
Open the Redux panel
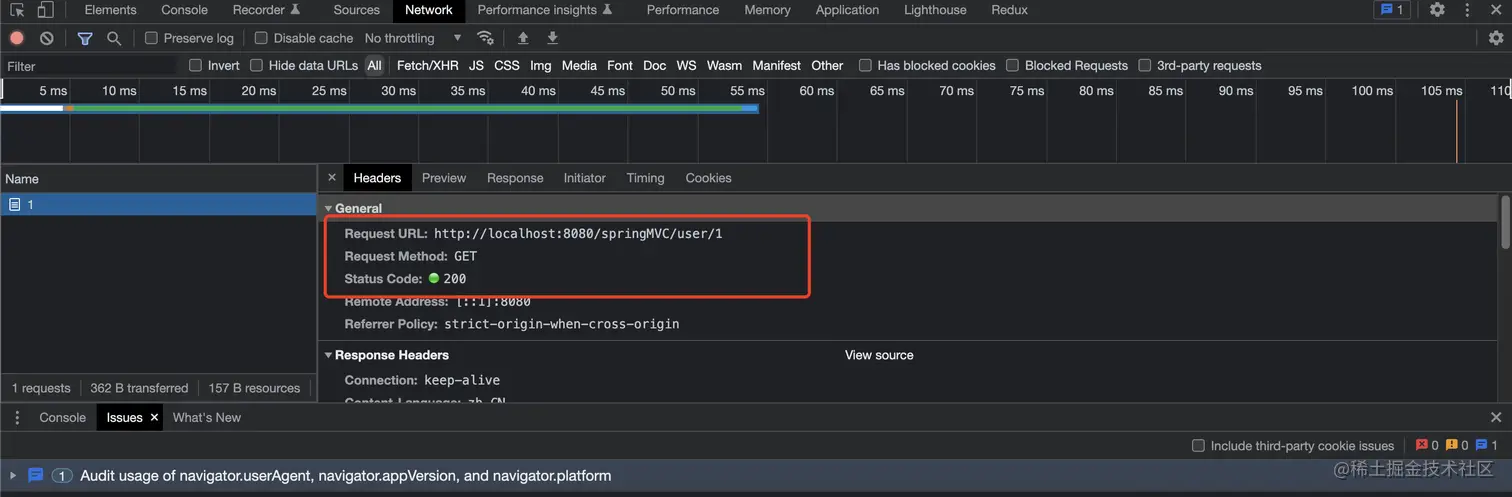[1010, 10]
